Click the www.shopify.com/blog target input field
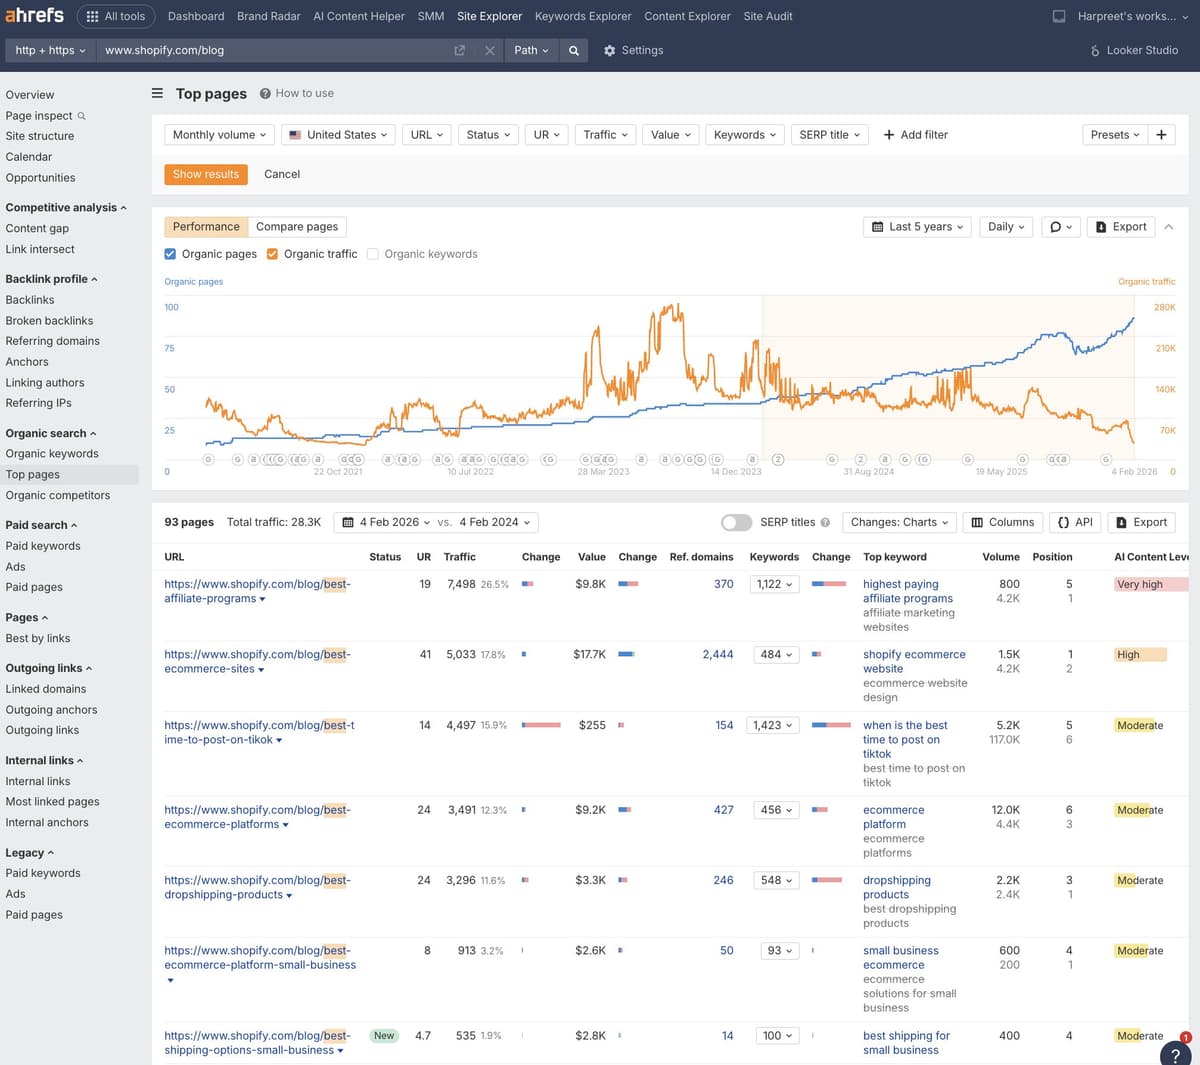 (250, 50)
